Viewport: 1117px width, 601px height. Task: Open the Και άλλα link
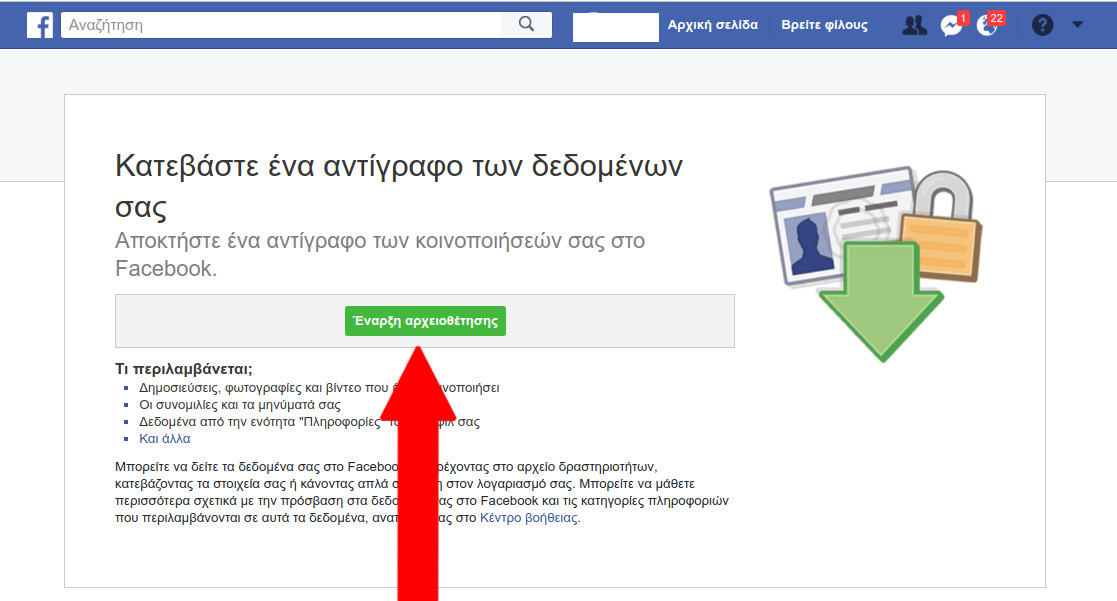click(x=165, y=439)
